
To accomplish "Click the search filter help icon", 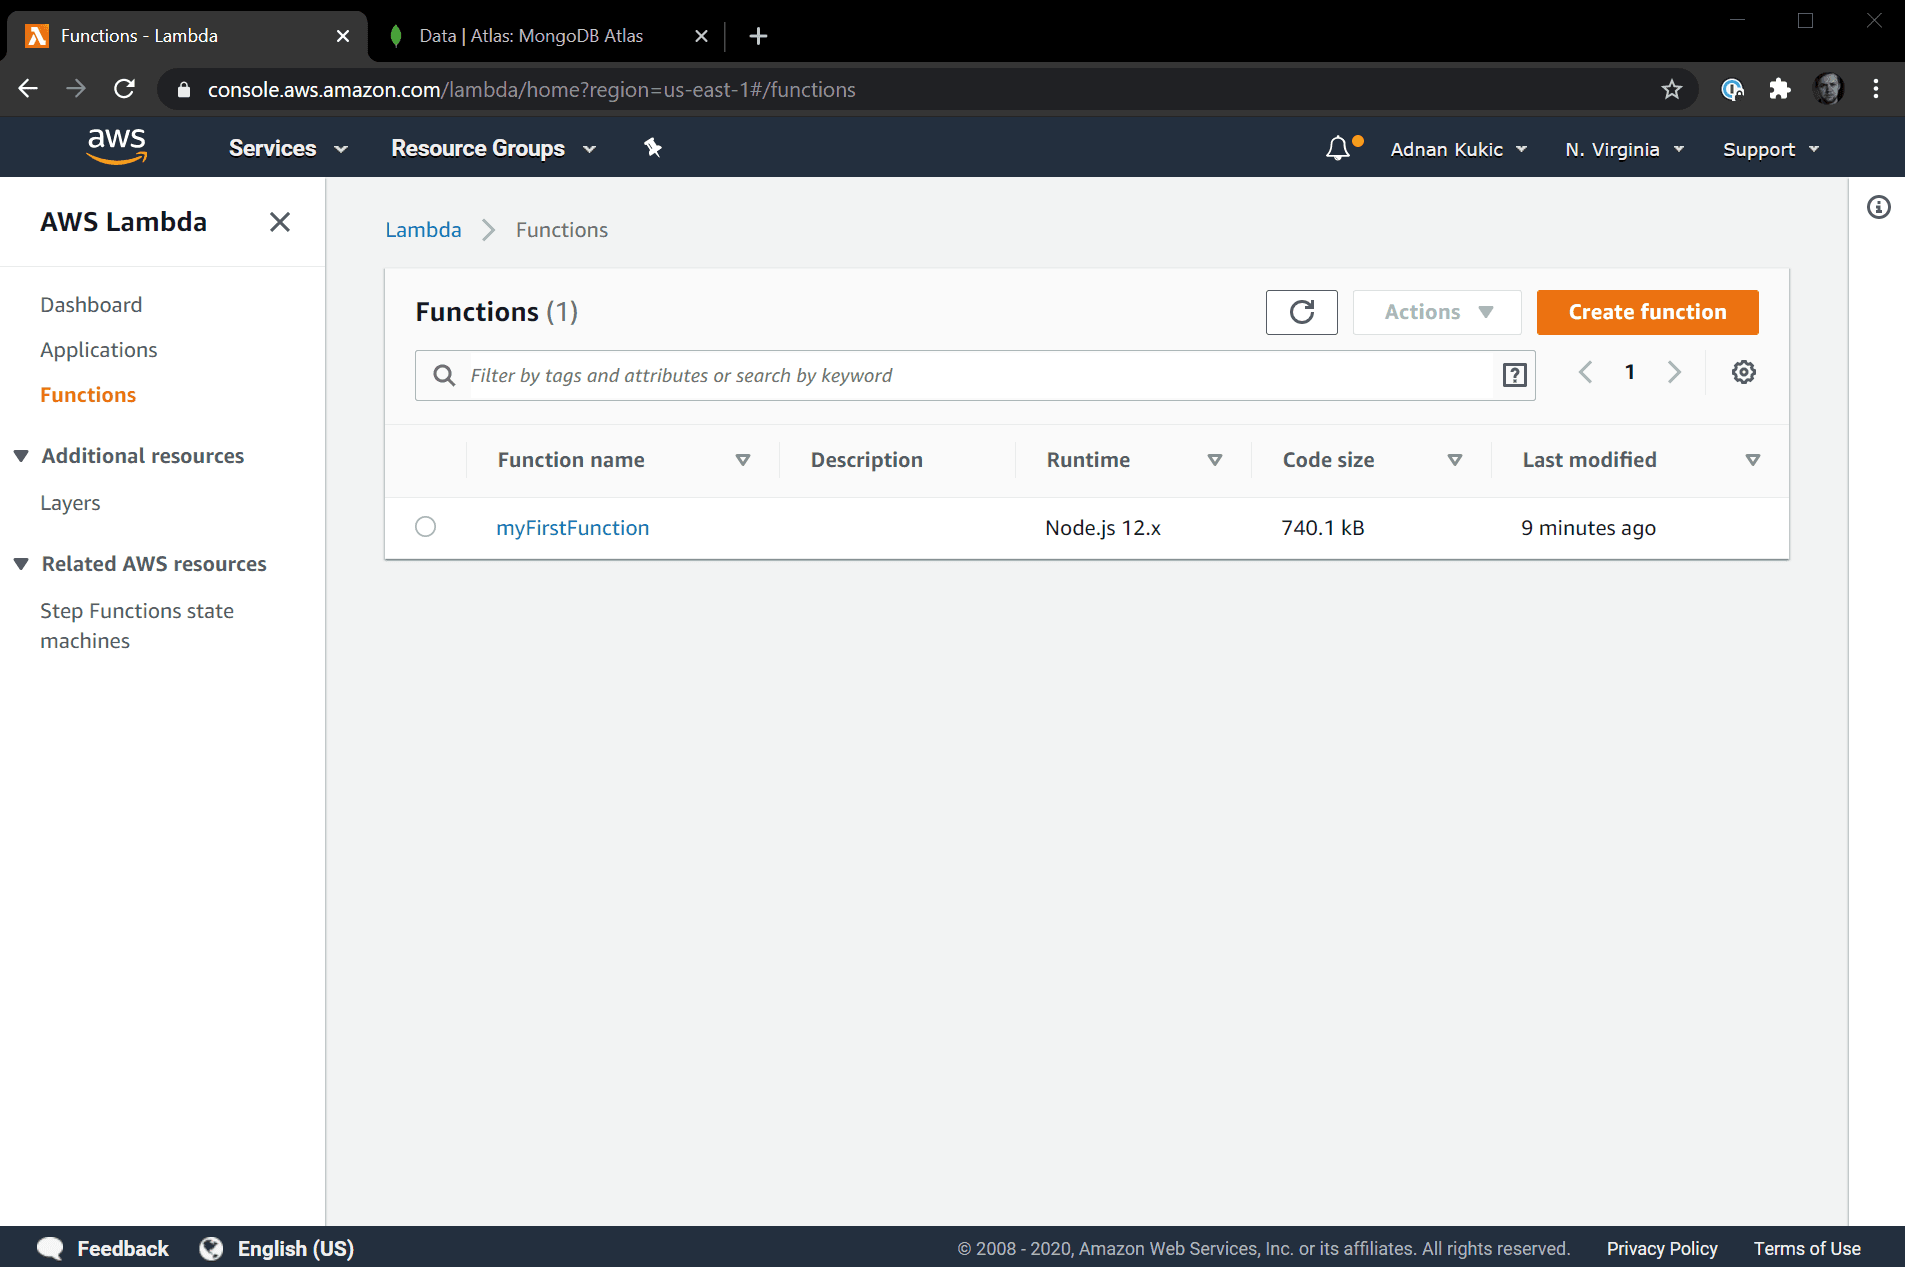I will click(x=1514, y=375).
